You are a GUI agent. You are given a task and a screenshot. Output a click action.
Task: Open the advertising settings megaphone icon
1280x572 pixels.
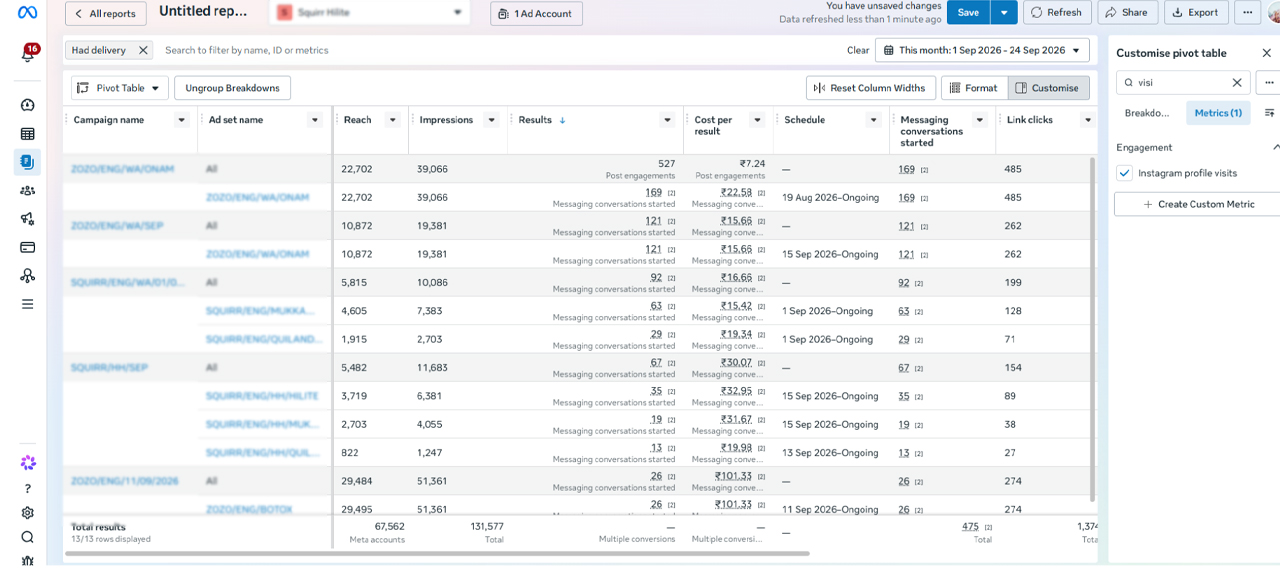(x=28, y=219)
